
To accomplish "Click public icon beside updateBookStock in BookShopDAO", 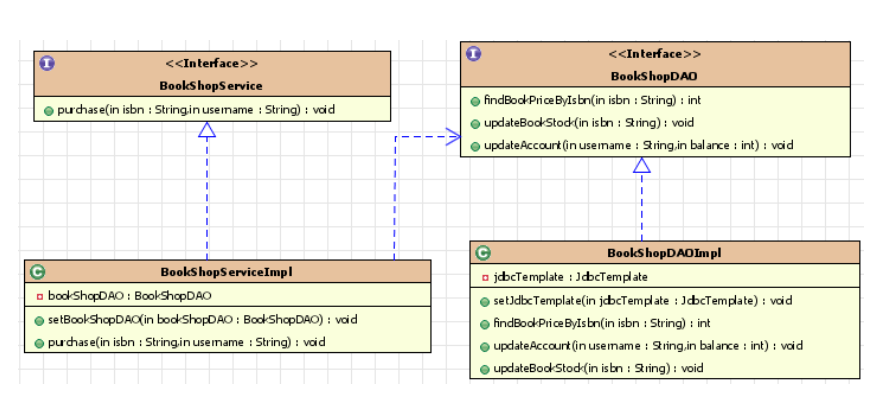I will (x=475, y=124).
